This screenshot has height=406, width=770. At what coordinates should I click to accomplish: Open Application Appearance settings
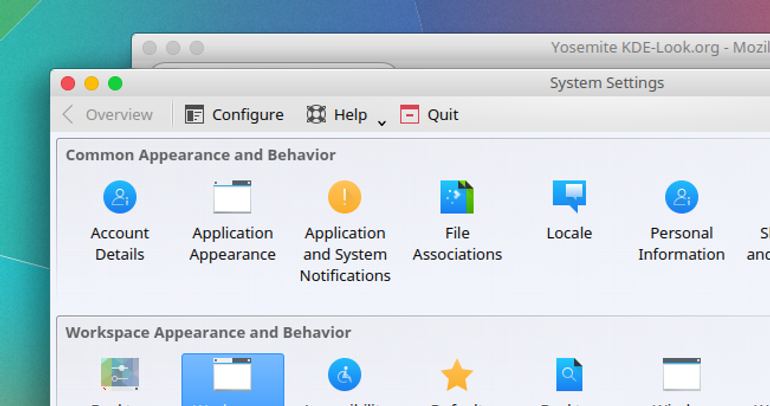pos(232,221)
